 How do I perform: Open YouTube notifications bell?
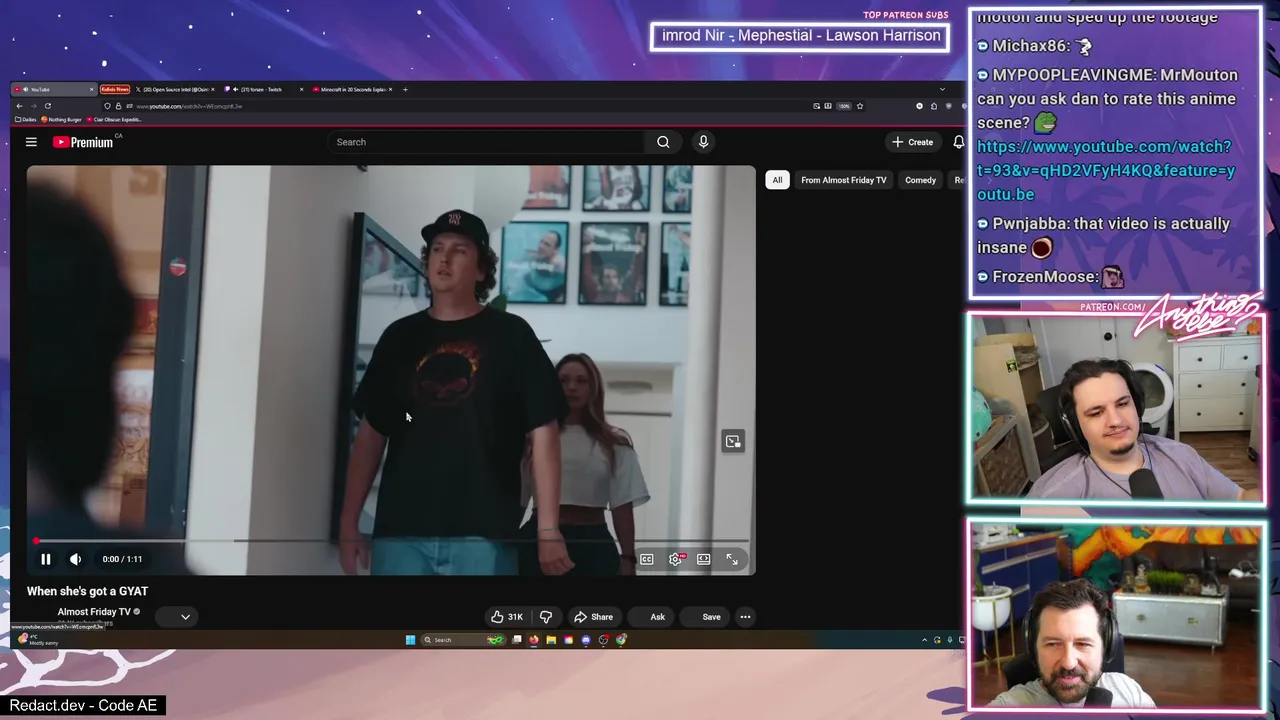pyautogui.click(x=958, y=142)
